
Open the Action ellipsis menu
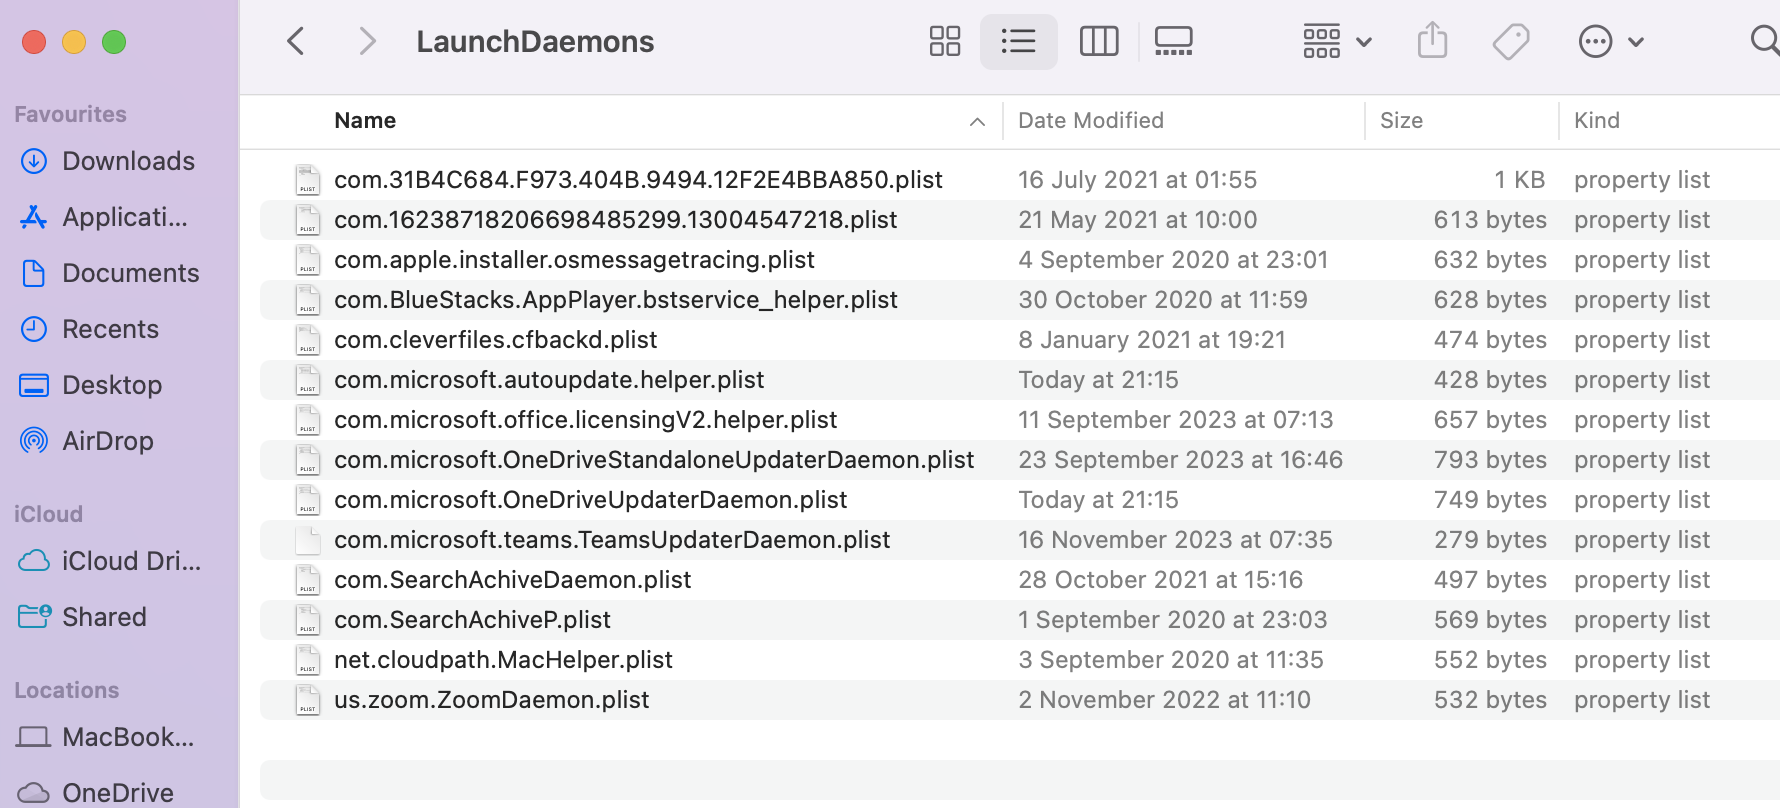coord(1610,42)
